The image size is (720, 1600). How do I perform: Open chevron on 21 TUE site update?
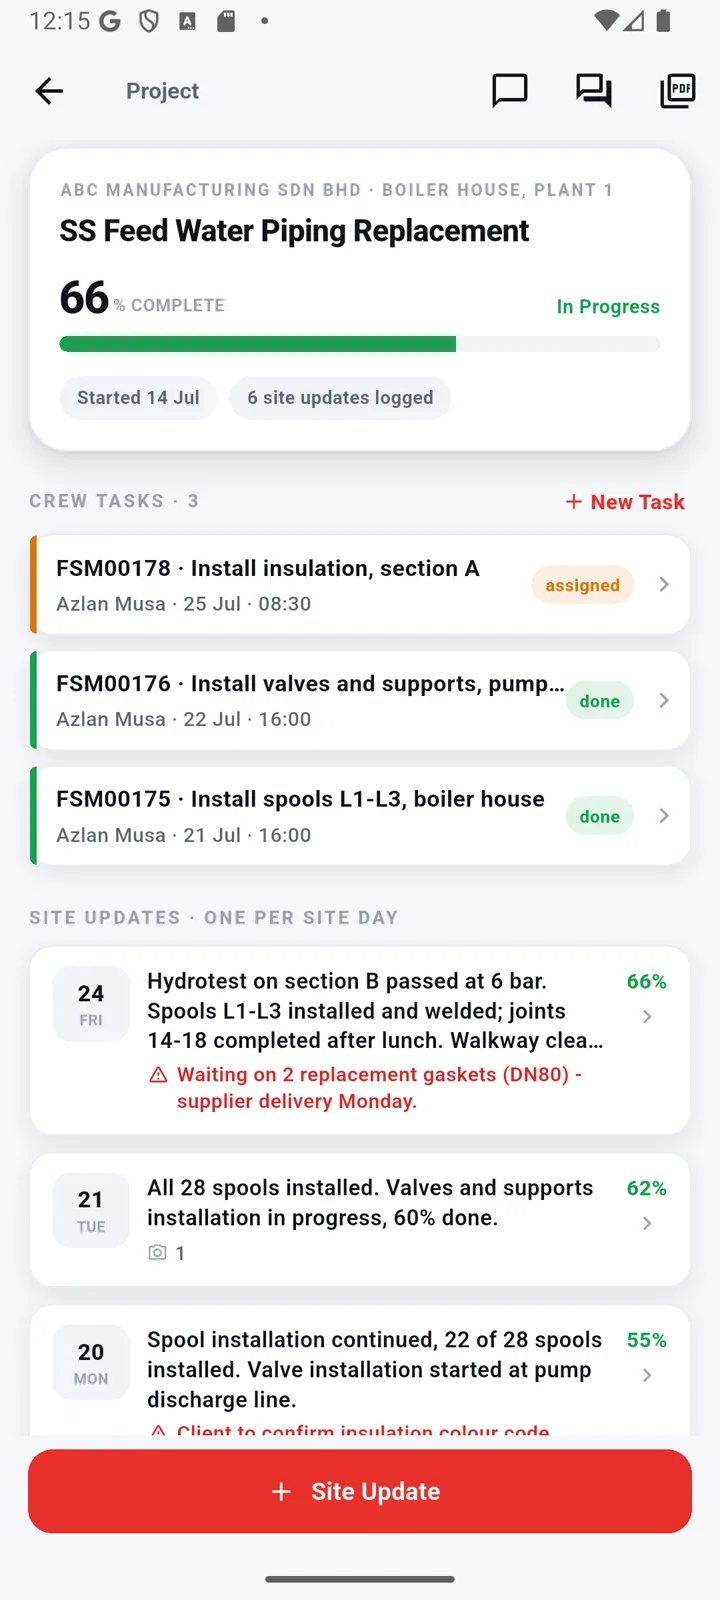647,1223
